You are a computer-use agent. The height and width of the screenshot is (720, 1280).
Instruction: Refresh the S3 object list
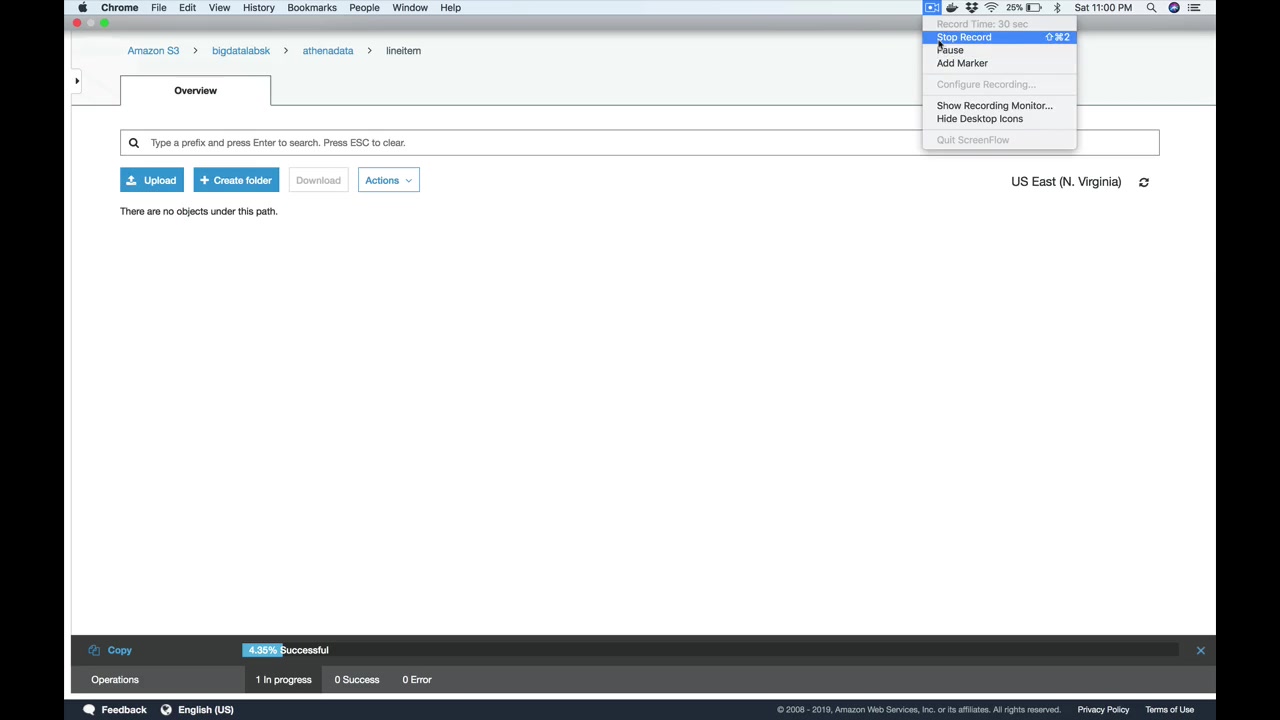[x=1144, y=182]
